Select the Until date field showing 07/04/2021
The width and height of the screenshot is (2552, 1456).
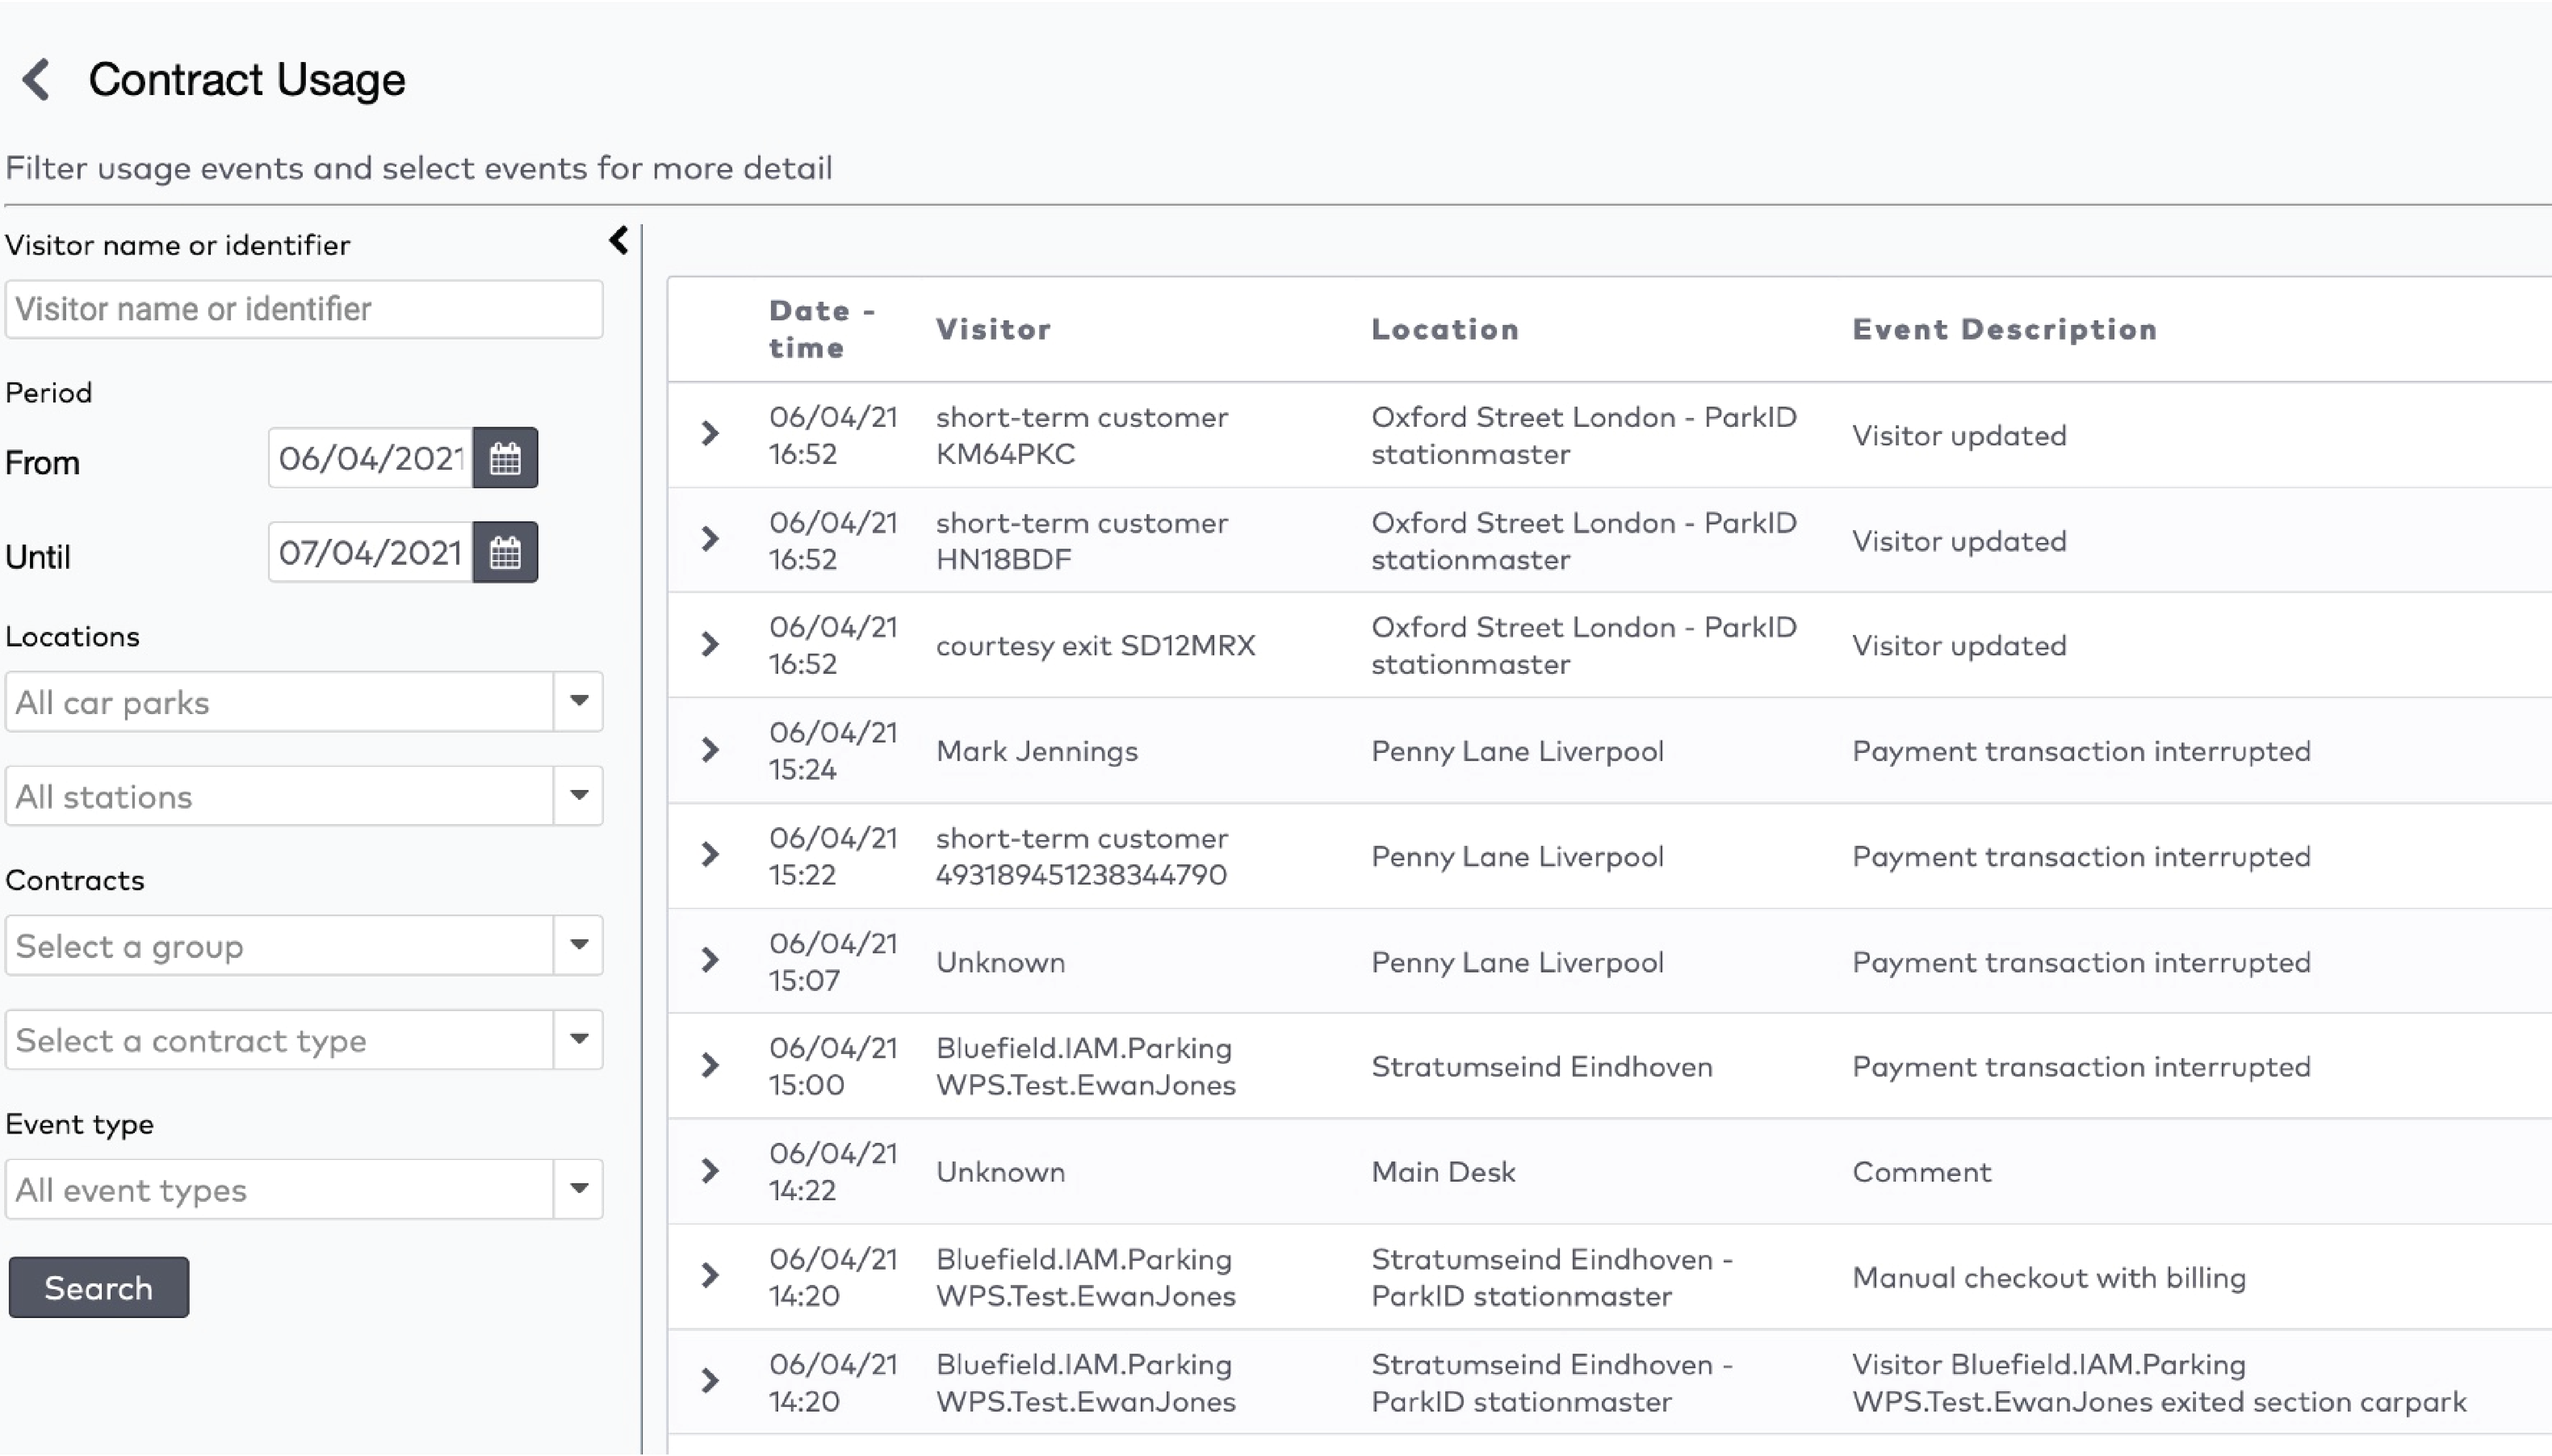[x=370, y=552]
